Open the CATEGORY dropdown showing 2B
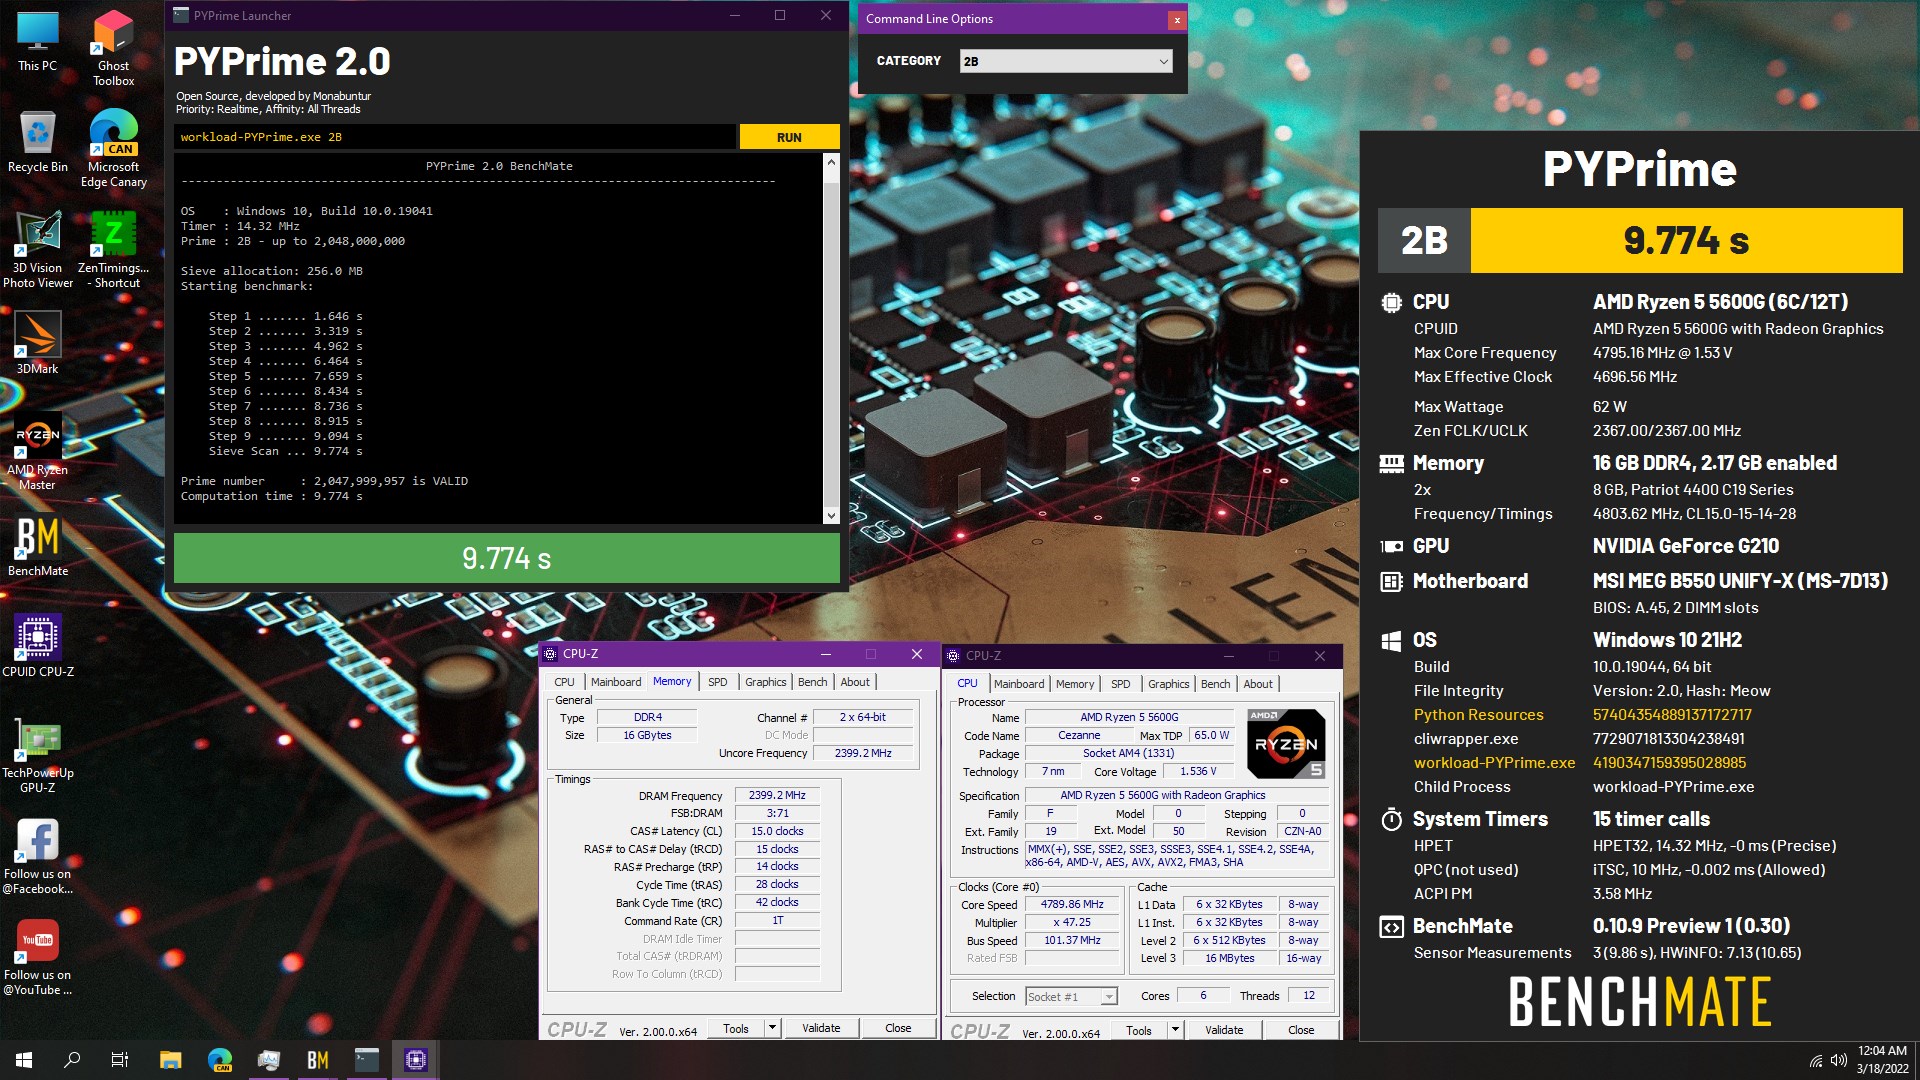The height and width of the screenshot is (1080, 1920). click(x=1066, y=61)
